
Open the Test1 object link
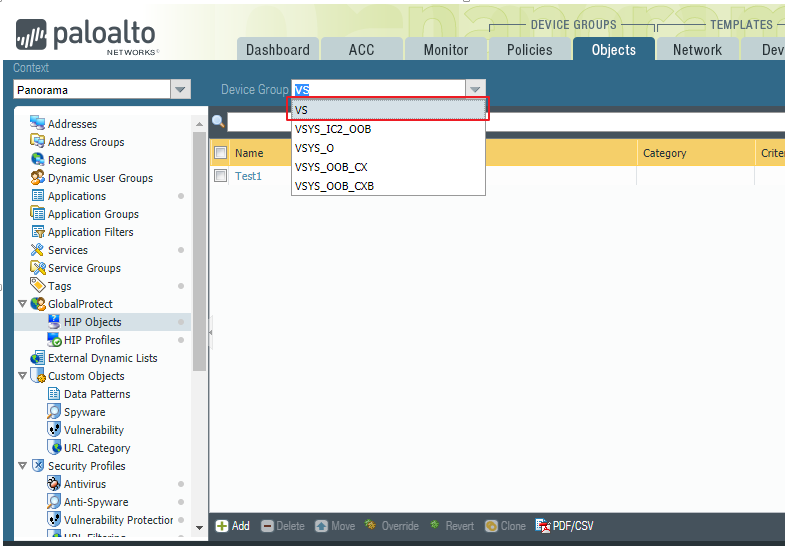coord(248,176)
